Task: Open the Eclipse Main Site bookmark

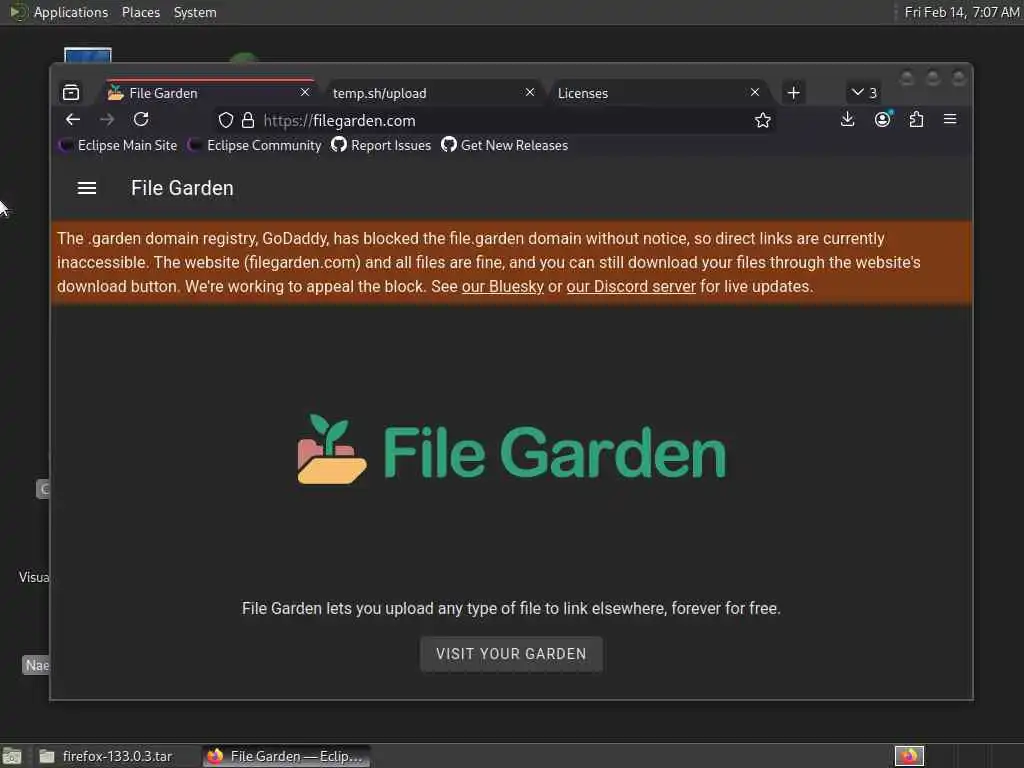Action: click(x=118, y=146)
